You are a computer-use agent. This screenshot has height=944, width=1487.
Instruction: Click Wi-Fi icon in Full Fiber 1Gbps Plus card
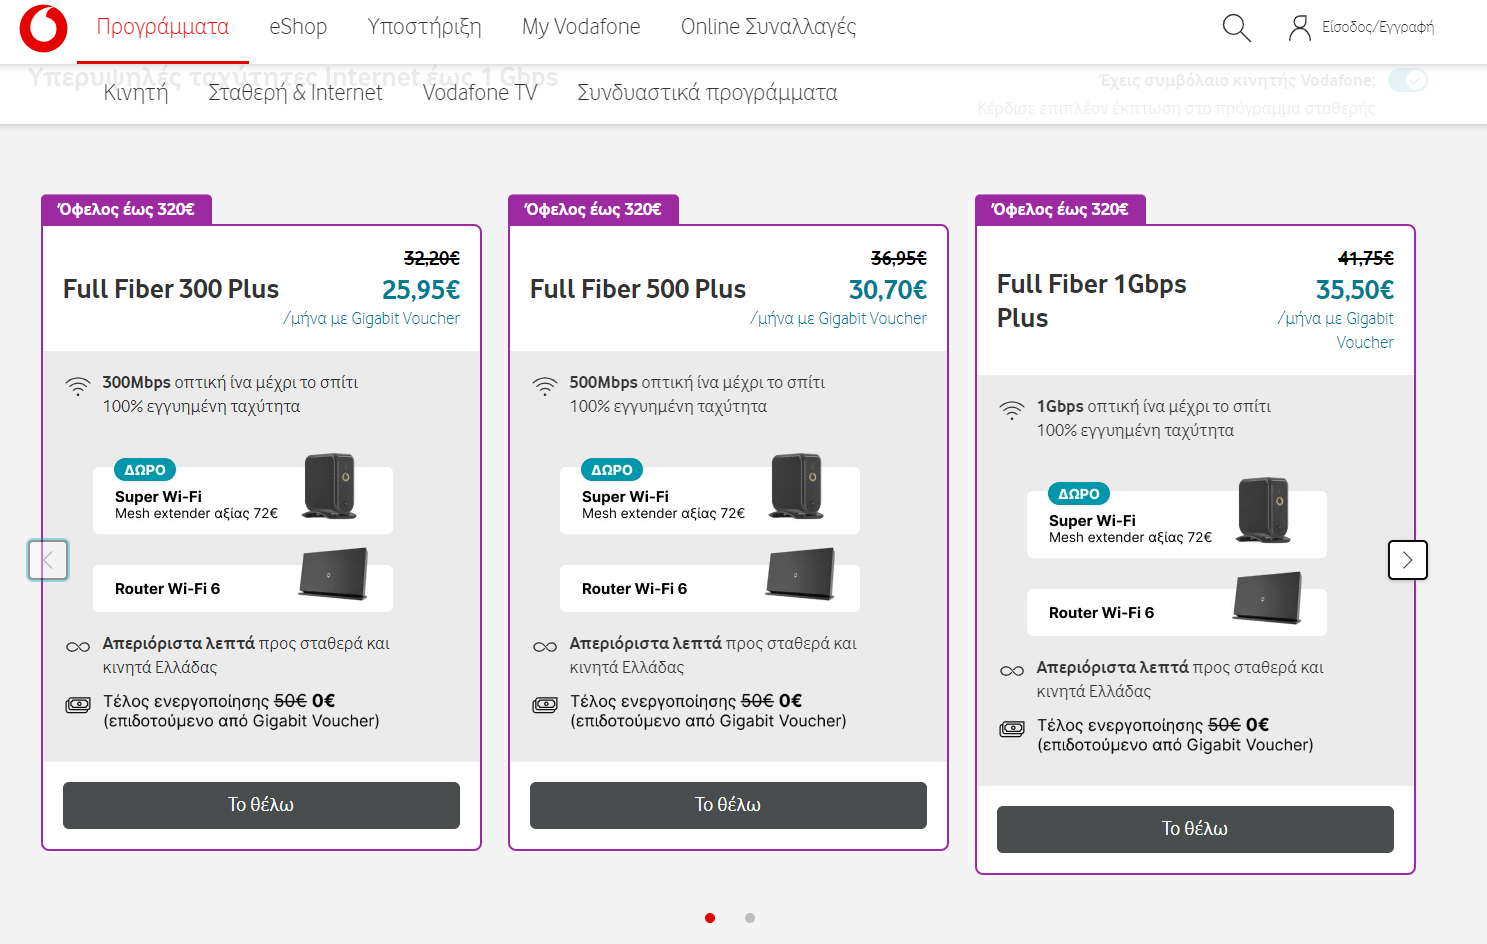pos(1012,410)
